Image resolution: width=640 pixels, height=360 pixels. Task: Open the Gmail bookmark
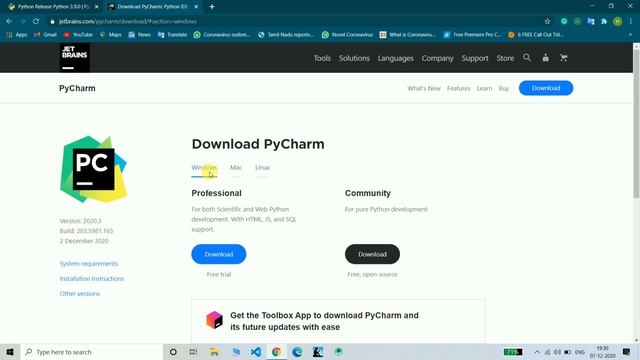coord(45,35)
